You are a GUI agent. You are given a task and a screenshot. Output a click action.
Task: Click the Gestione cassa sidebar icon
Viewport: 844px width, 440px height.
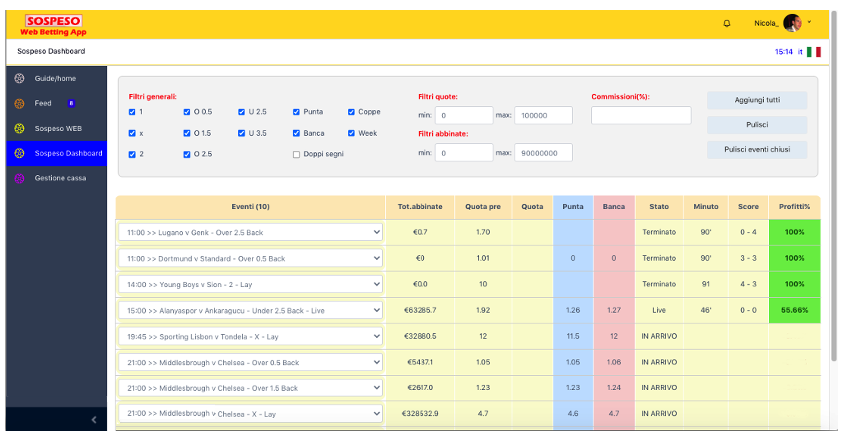(x=19, y=178)
